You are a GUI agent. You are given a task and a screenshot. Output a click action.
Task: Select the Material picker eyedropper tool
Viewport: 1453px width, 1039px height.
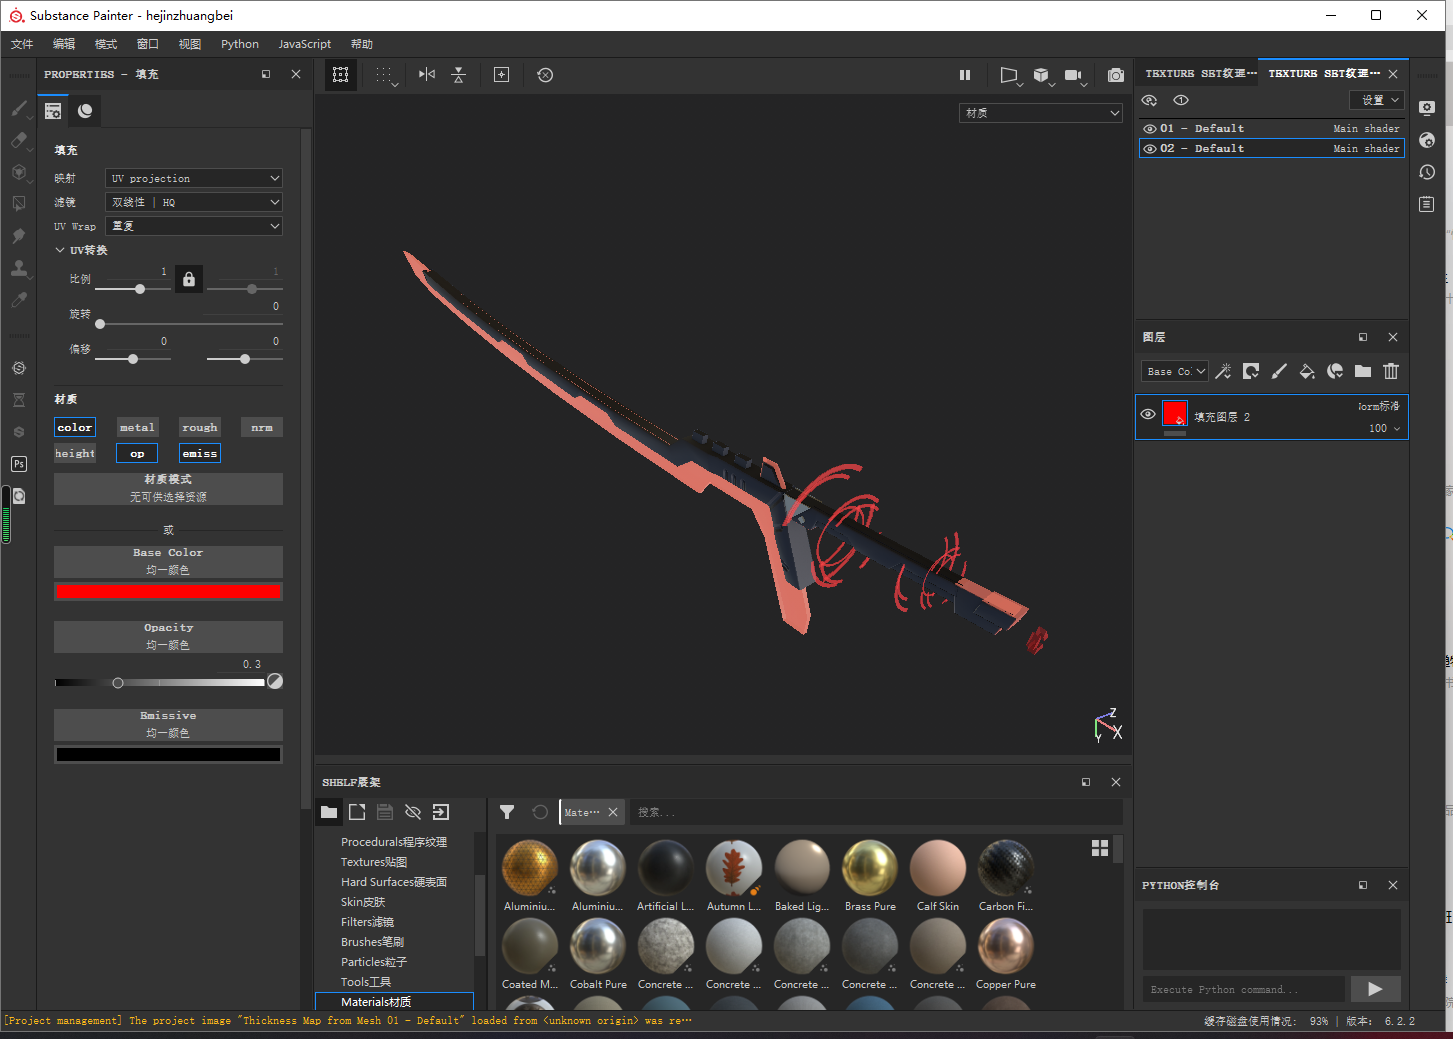point(19,300)
